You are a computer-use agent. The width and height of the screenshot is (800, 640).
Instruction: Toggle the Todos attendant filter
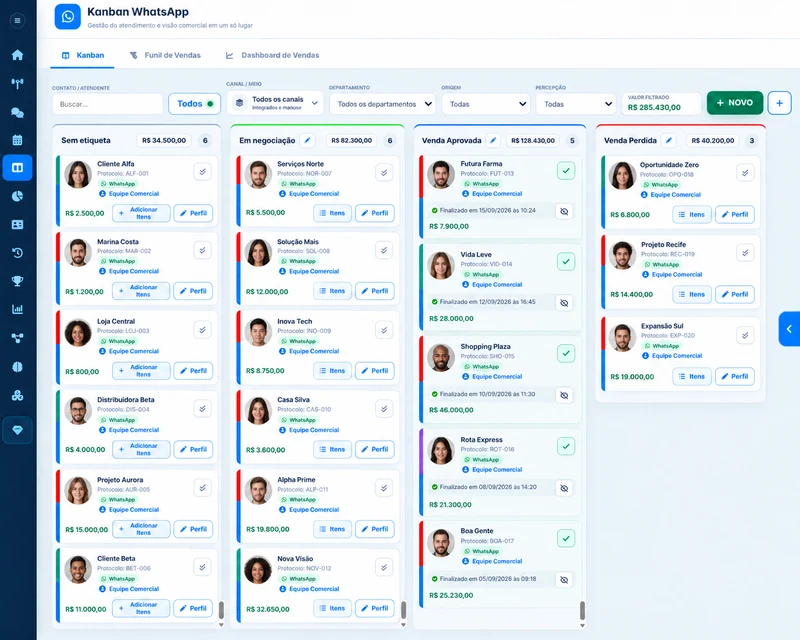pos(194,104)
